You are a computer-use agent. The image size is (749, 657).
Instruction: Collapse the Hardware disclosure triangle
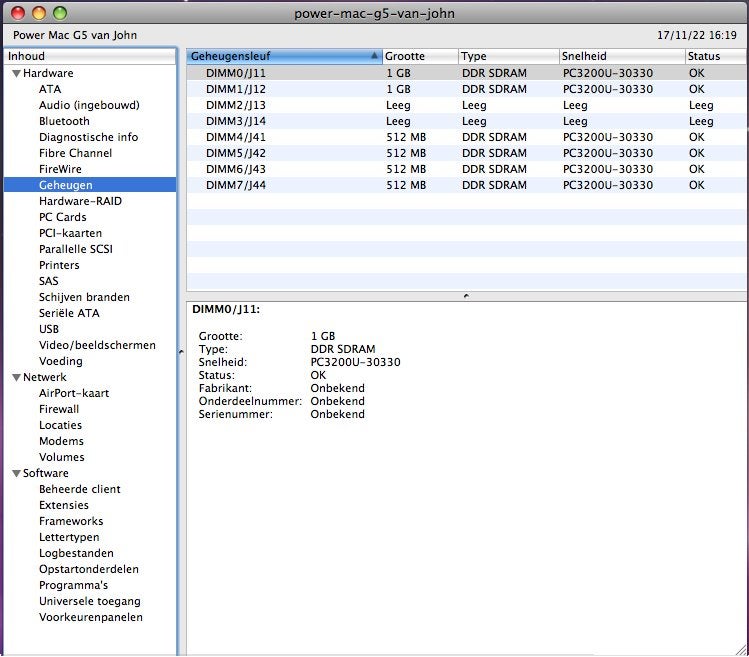click(16, 74)
